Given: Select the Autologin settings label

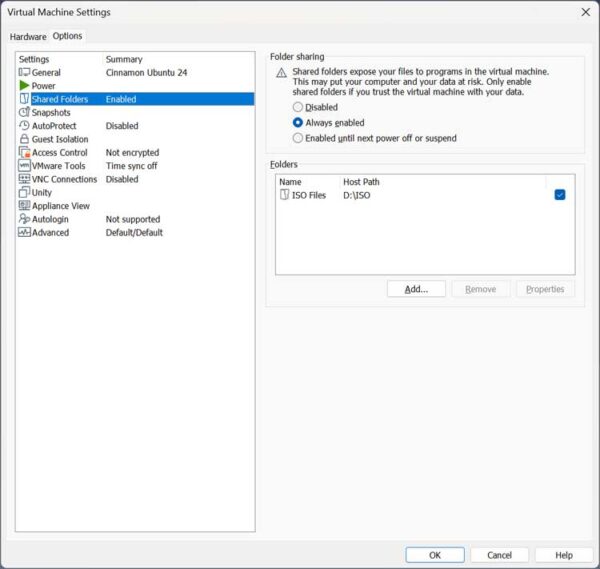Looking at the screenshot, I should [50, 219].
